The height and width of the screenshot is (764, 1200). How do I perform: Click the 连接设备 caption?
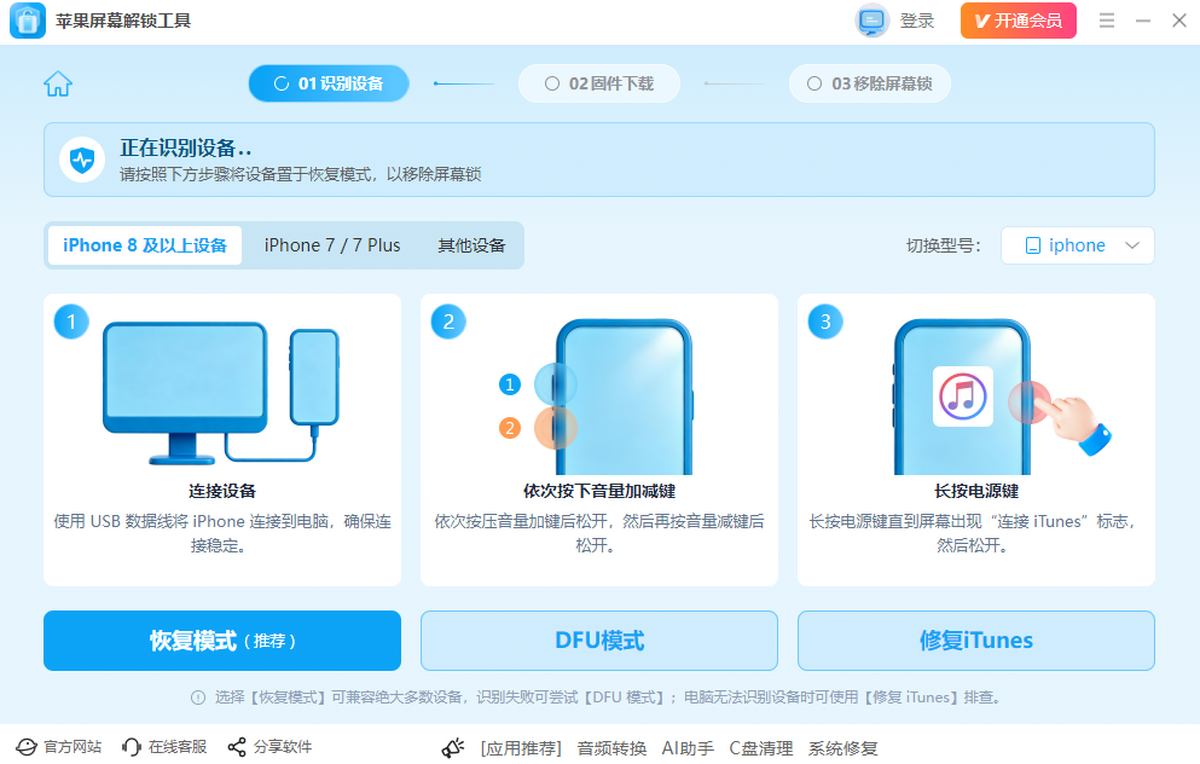click(222, 491)
